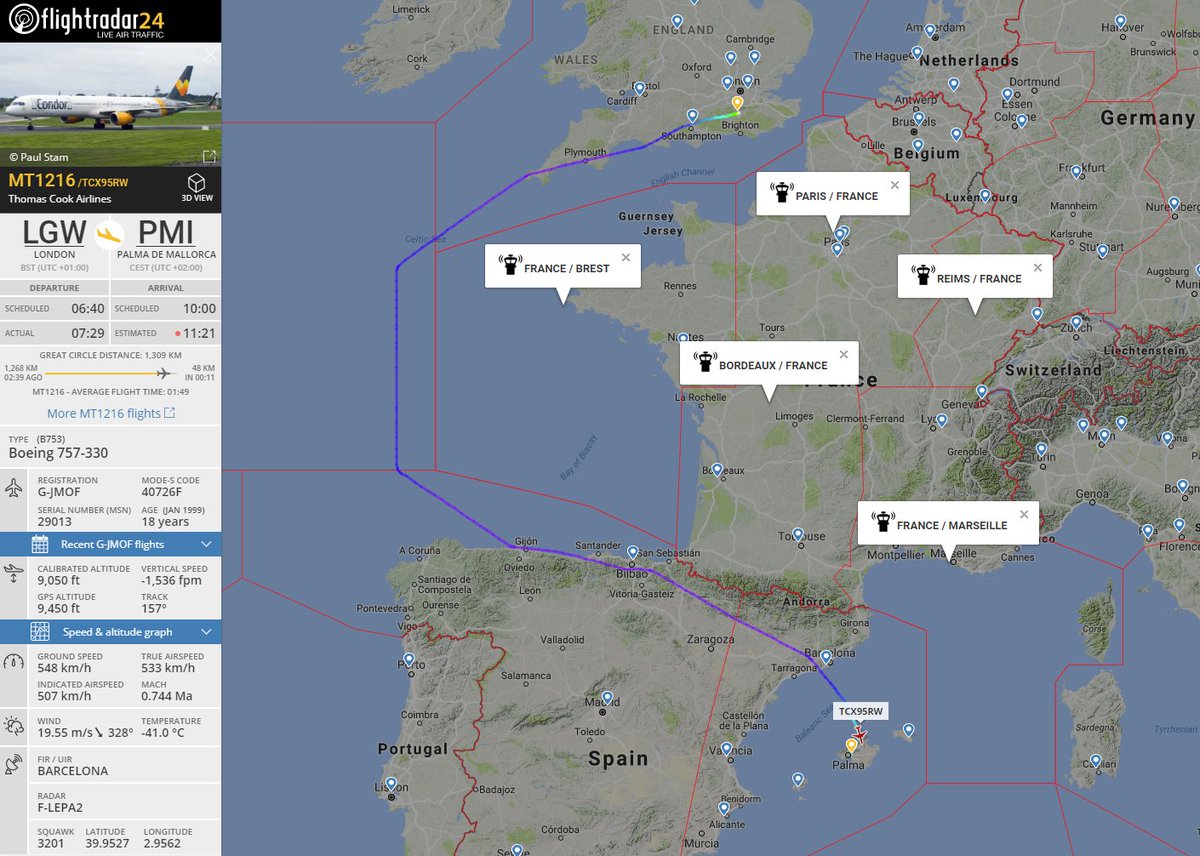The image size is (1200, 856).
Task: Click control tower icon in Bordeaux popup
Action: pyautogui.click(x=705, y=363)
